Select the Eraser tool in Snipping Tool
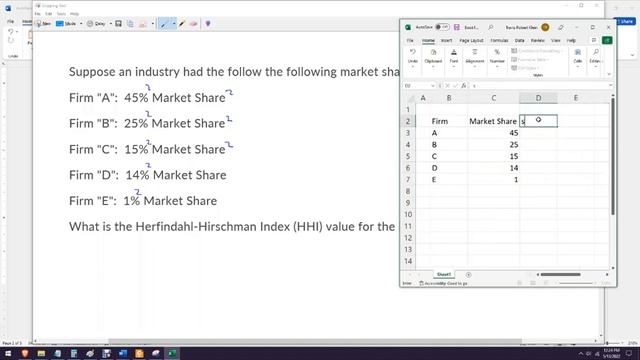 click(193, 24)
